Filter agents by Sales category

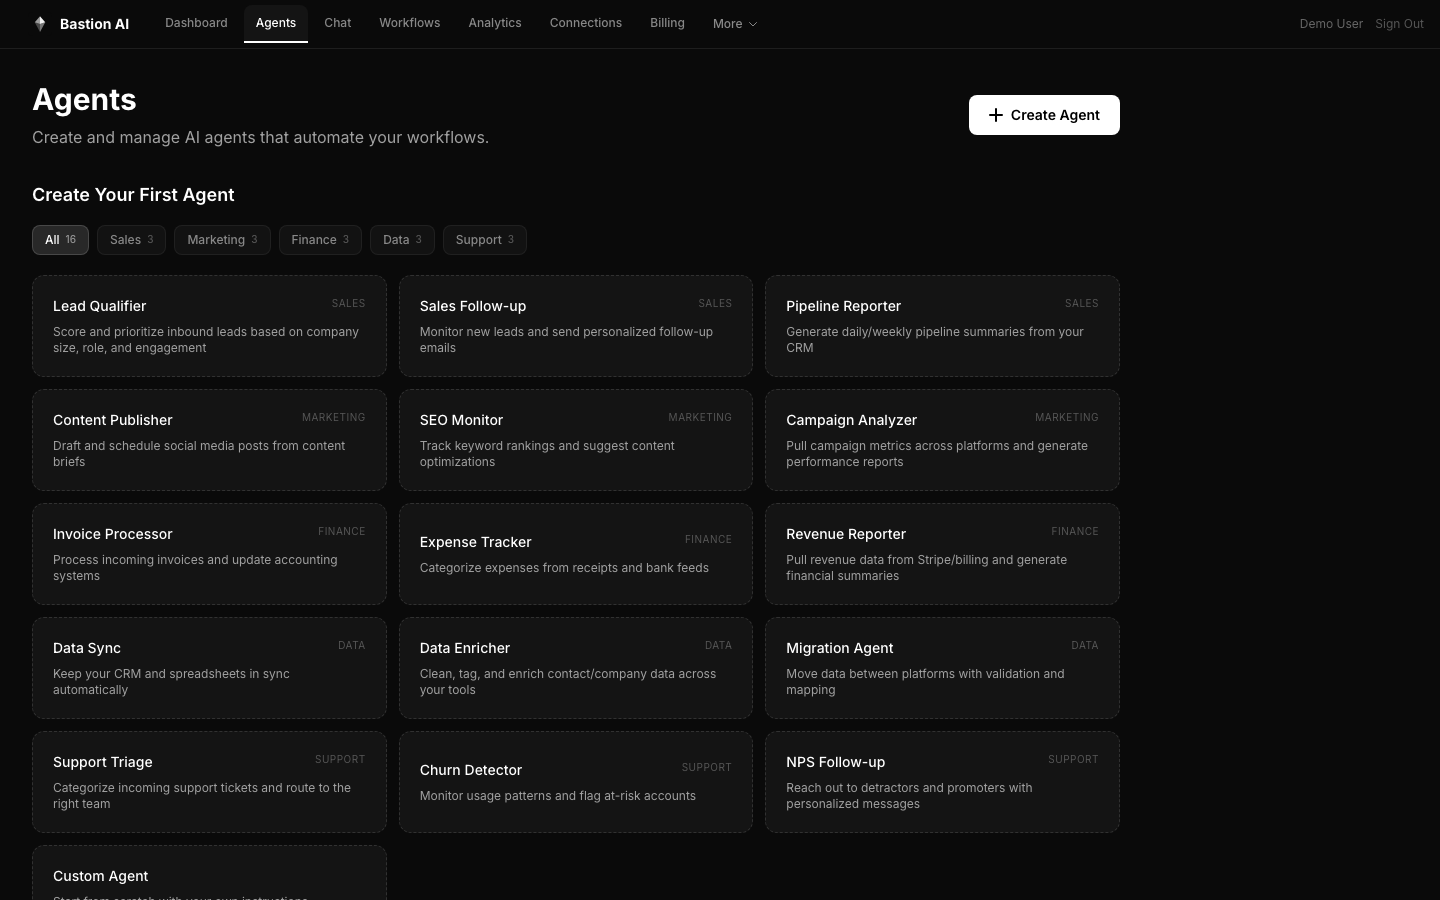131,240
